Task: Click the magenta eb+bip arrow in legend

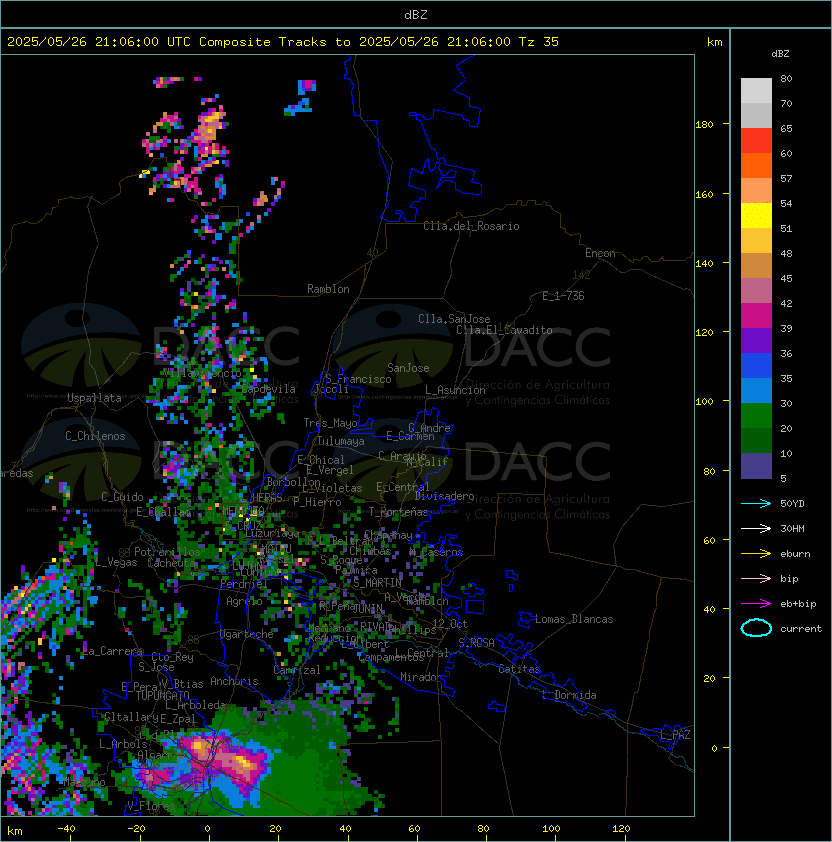Action: pos(756,604)
